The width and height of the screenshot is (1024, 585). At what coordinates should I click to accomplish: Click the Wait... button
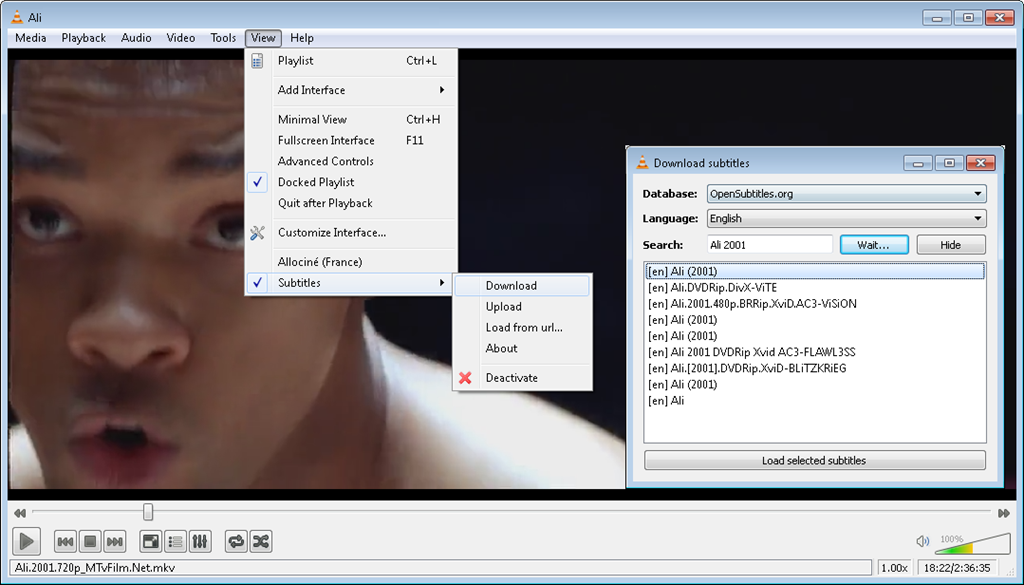[874, 245]
